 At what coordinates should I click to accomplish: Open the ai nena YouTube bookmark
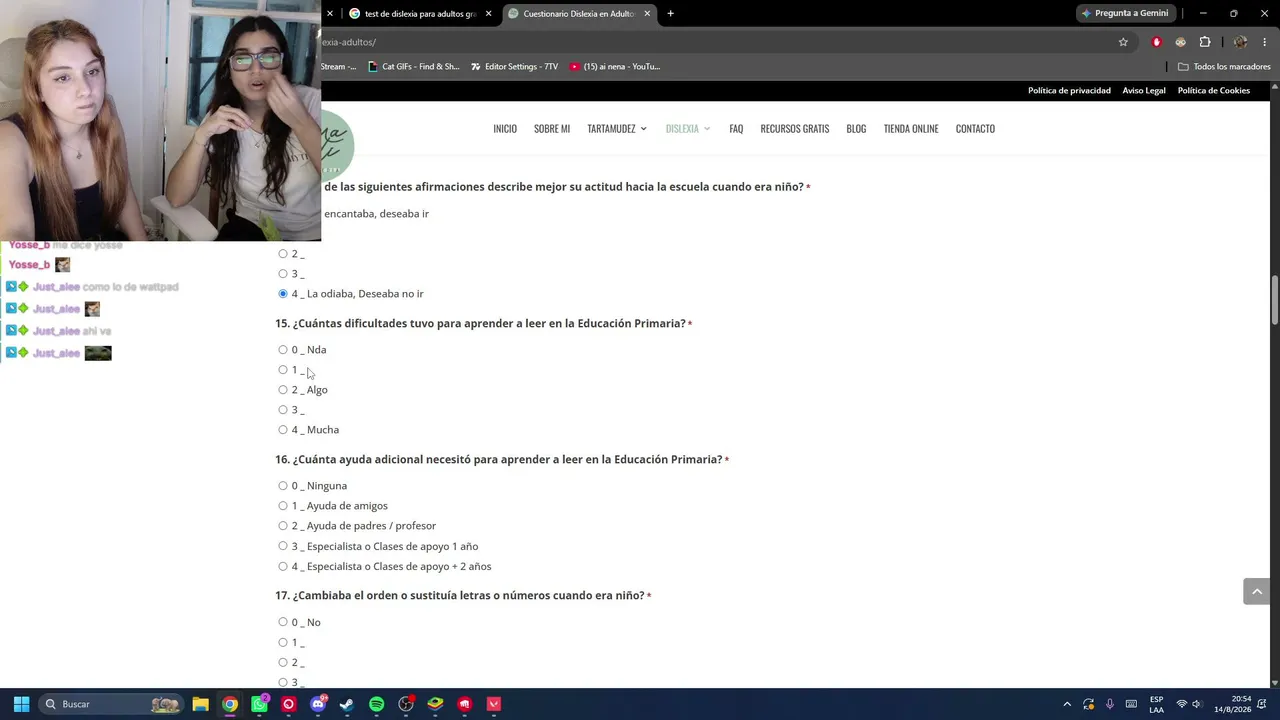tap(615, 66)
